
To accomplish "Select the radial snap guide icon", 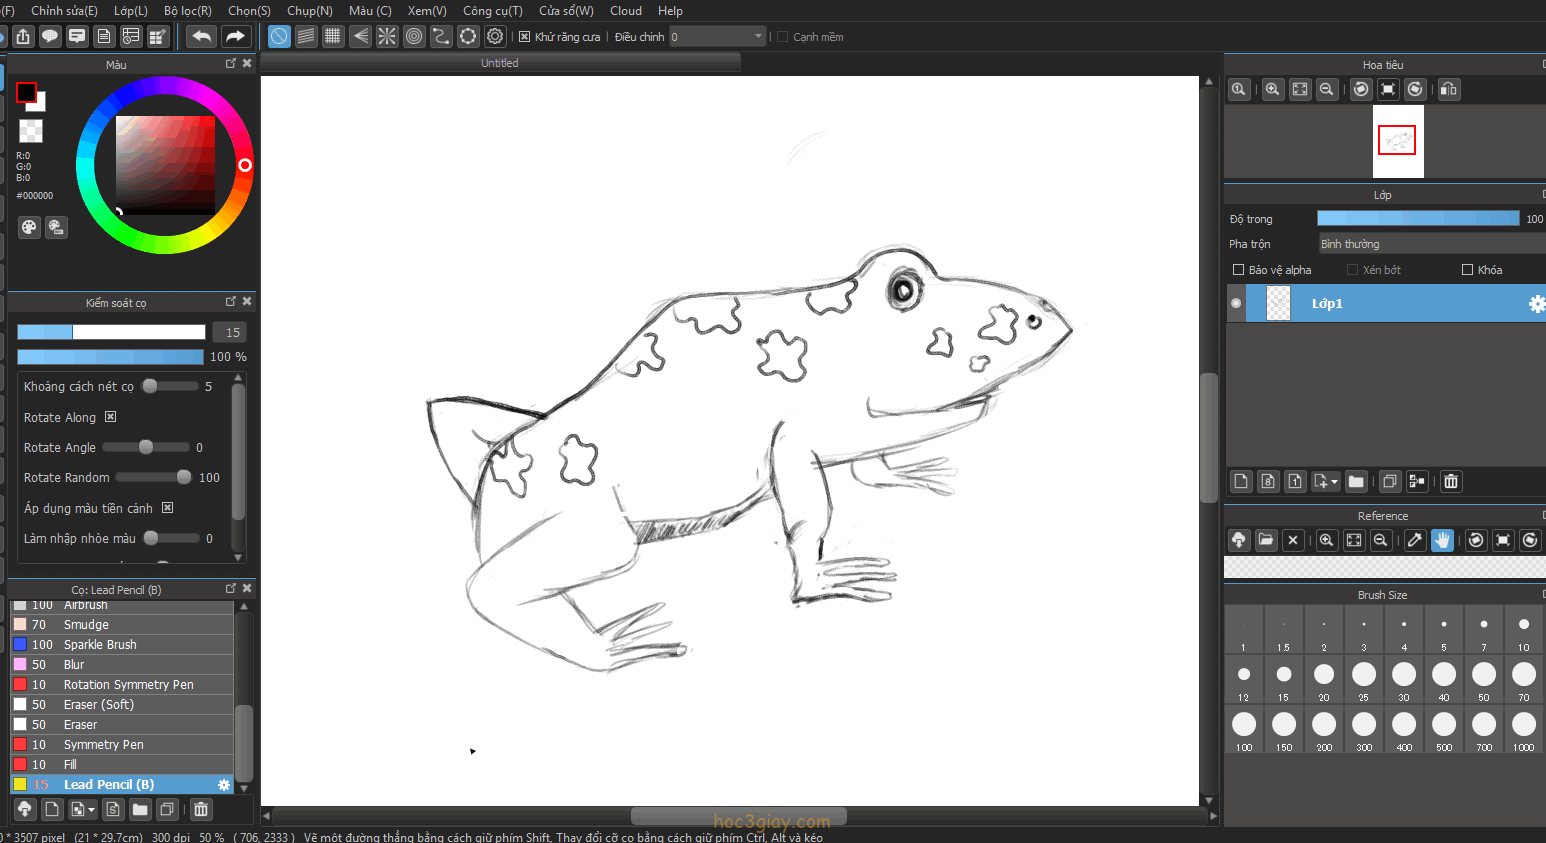I will pos(387,37).
